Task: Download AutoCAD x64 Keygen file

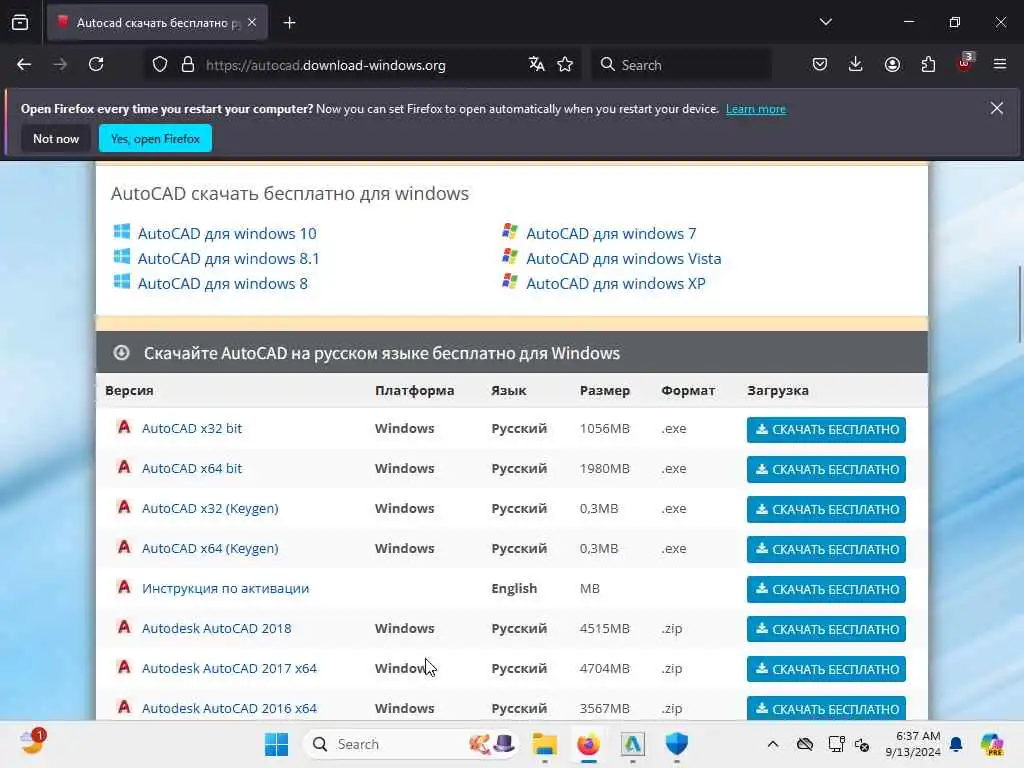Action: pyautogui.click(x=826, y=549)
